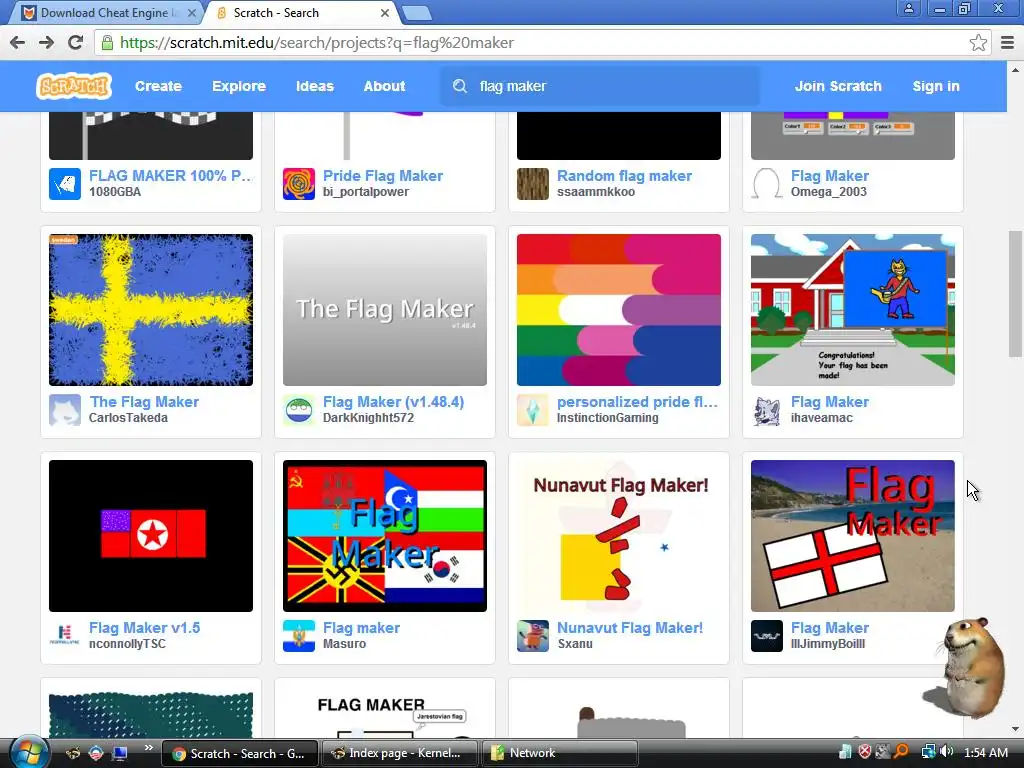Image resolution: width=1024 pixels, height=768 pixels.
Task: Open Random flag maker project title
Action: click(x=624, y=176)
